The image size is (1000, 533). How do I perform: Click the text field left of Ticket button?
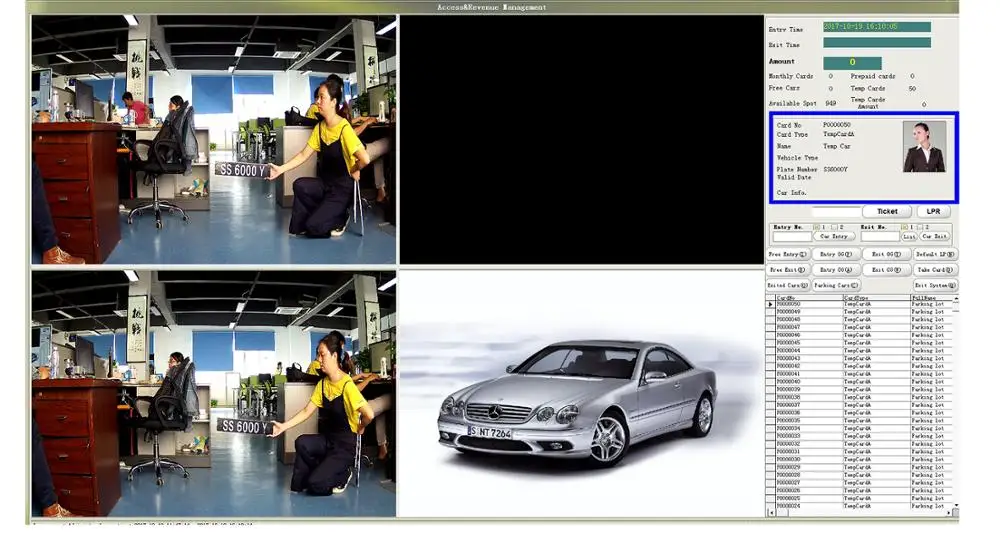coord(837,212)
